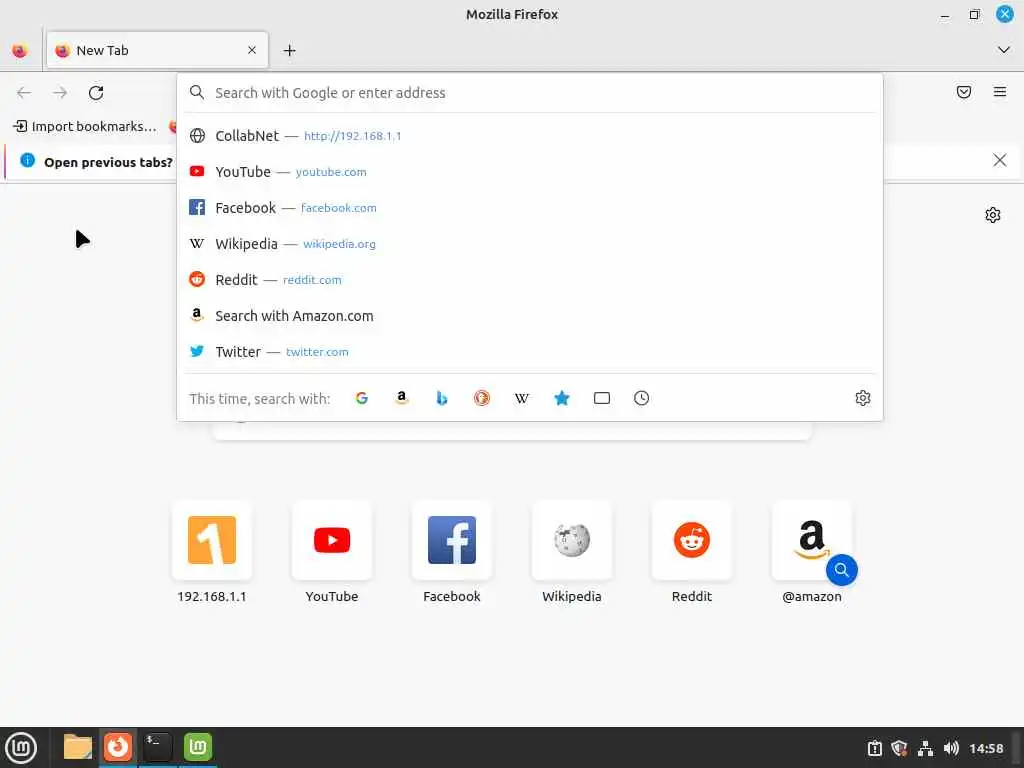Choose Search with Amazon.com suggestion

pyautogui.click(x=530, y=315)
